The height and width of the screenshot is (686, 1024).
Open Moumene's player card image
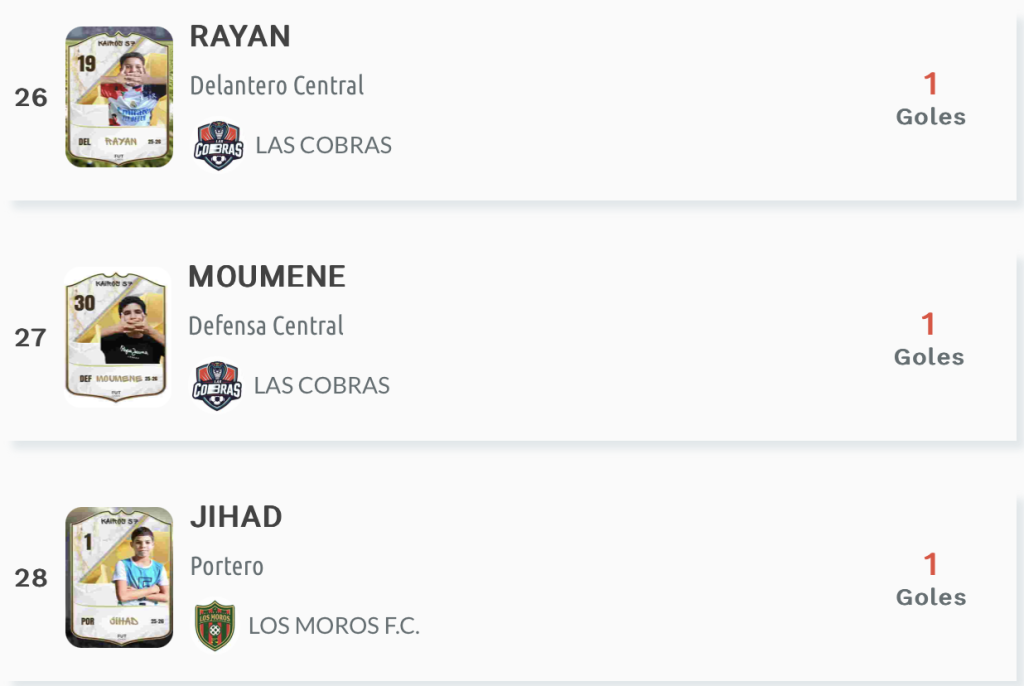click(x=118, y=337)
